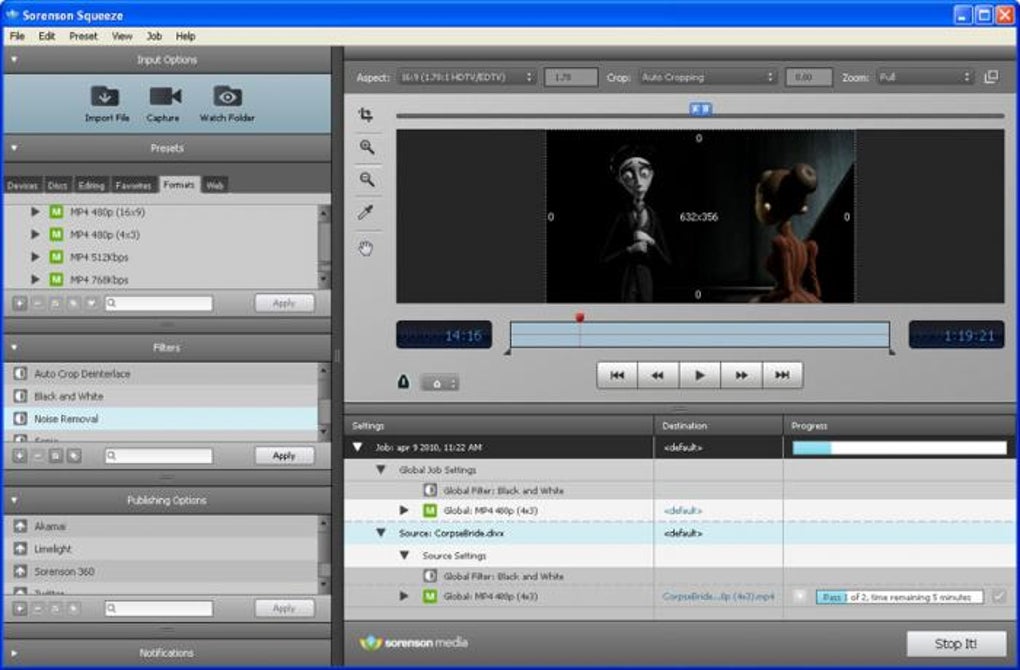Select the hand pan tool

tap(366, 248)
